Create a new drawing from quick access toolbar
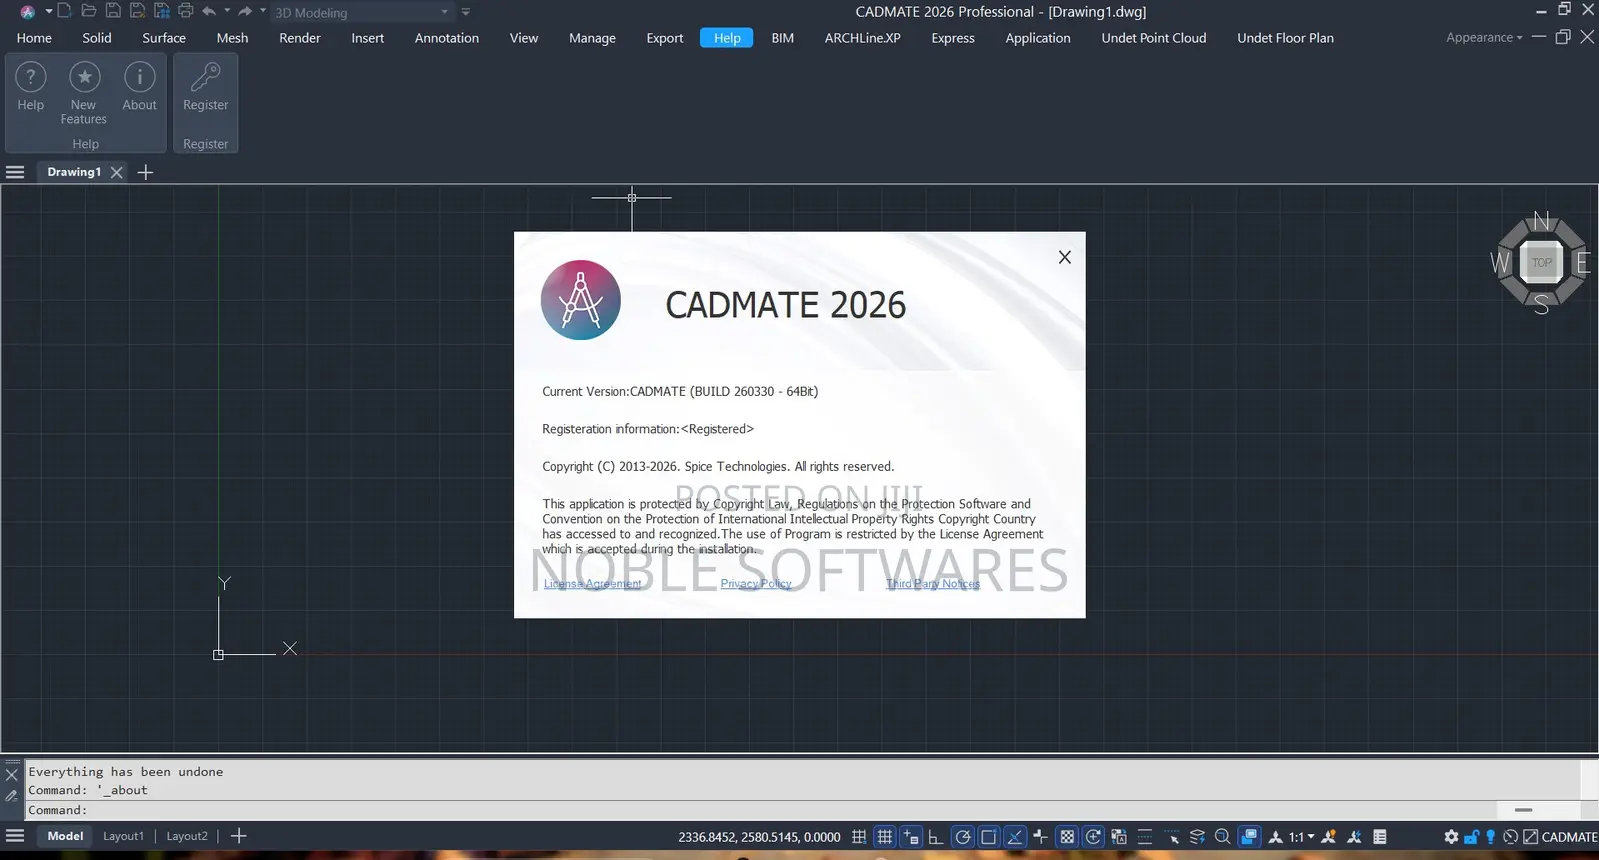The width and height of the screenshot is (1599, 860). (64, 11)
